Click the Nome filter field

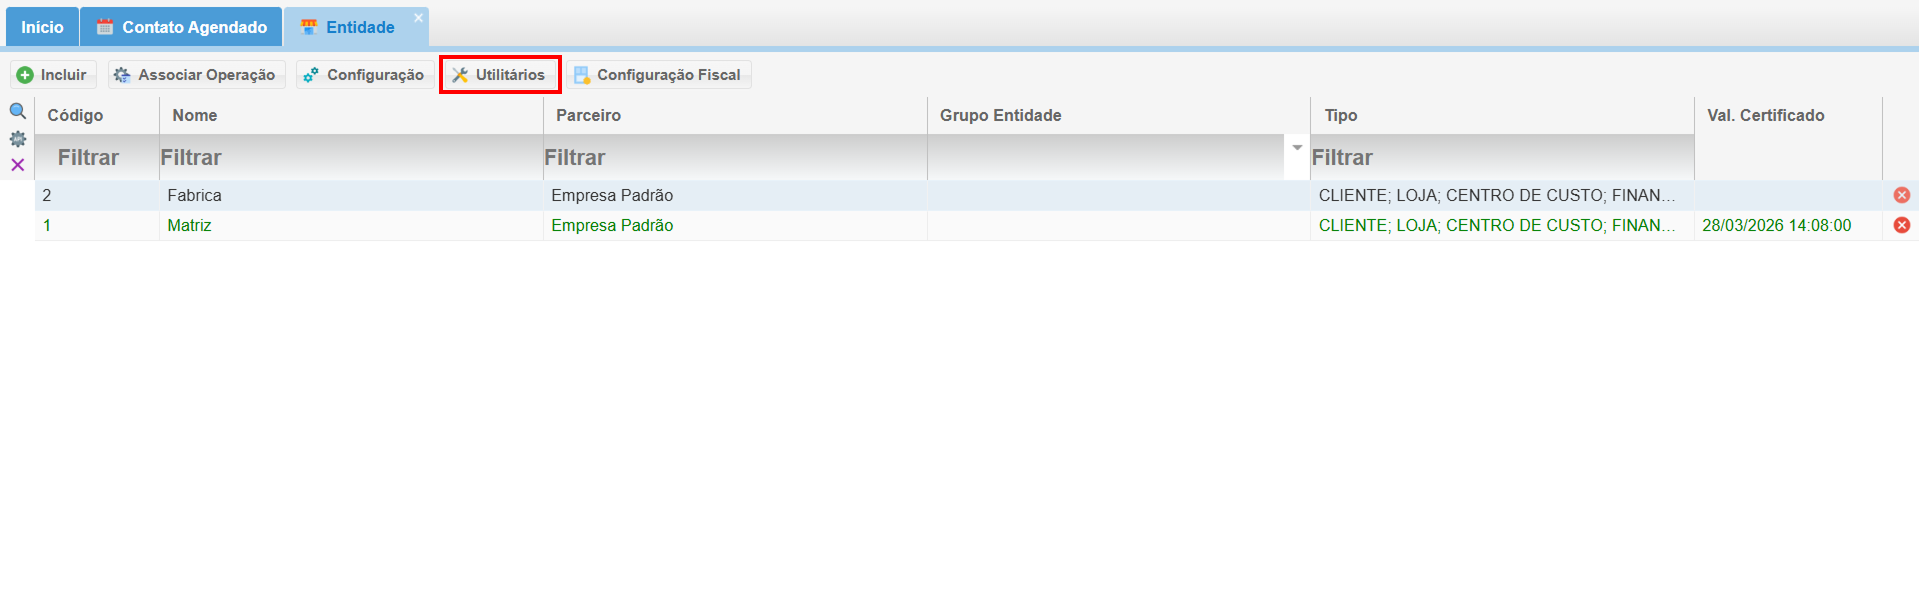350,158
